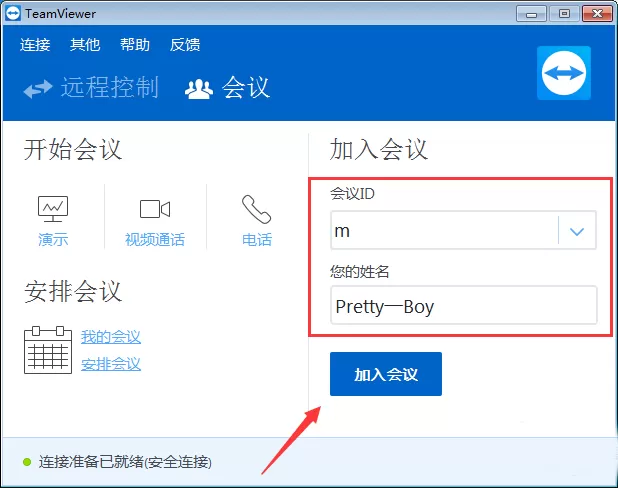
Task: Start a presentation with the 演示 icon
Action: point(53,209)
